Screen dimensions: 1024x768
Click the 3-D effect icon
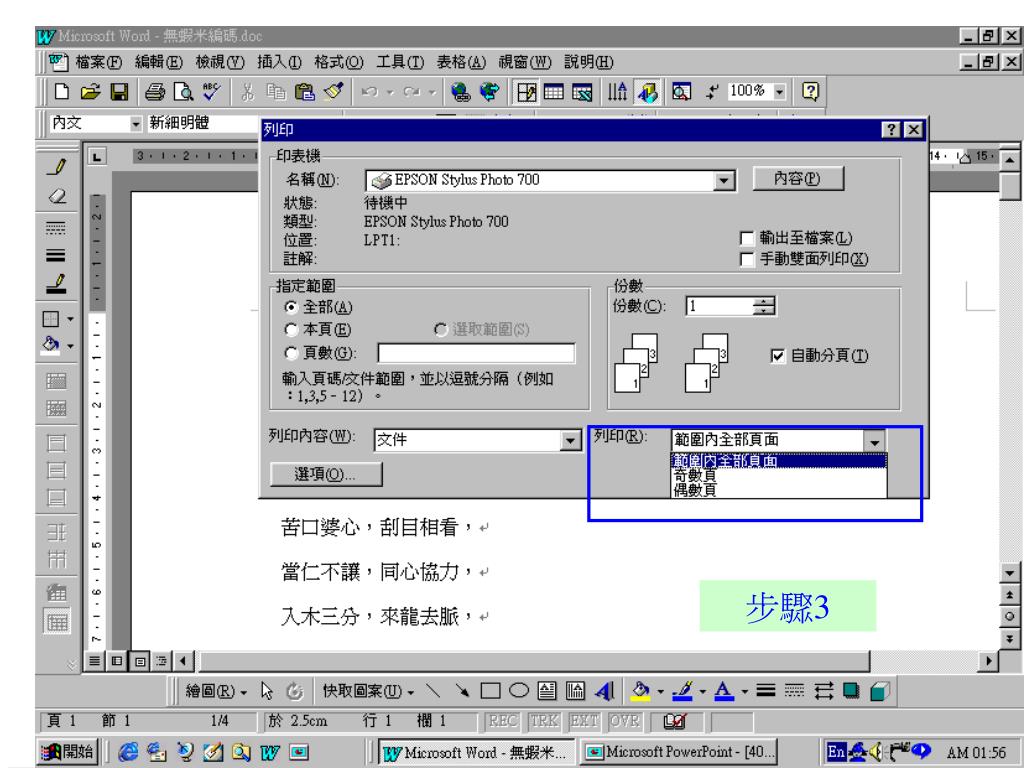(879, 690)
